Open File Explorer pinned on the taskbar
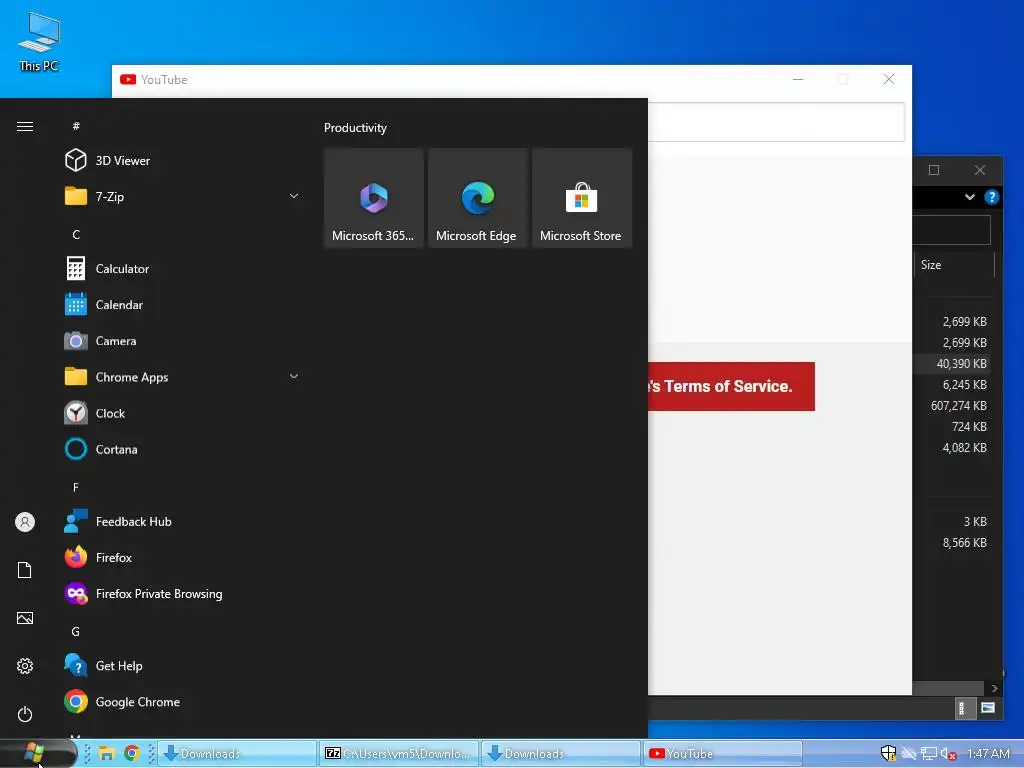The width and height of the screenshot is (1024, 768). coord(106,754)
